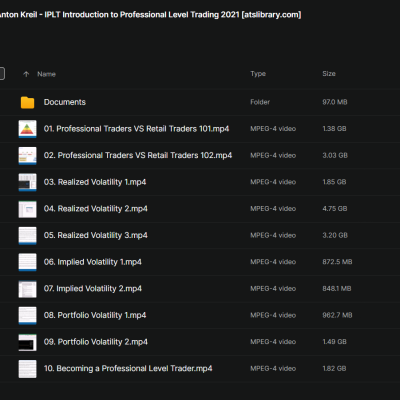This screenshot has width=400, height=400.
Task: Click size value 1.85 GB
Action: 334,182
